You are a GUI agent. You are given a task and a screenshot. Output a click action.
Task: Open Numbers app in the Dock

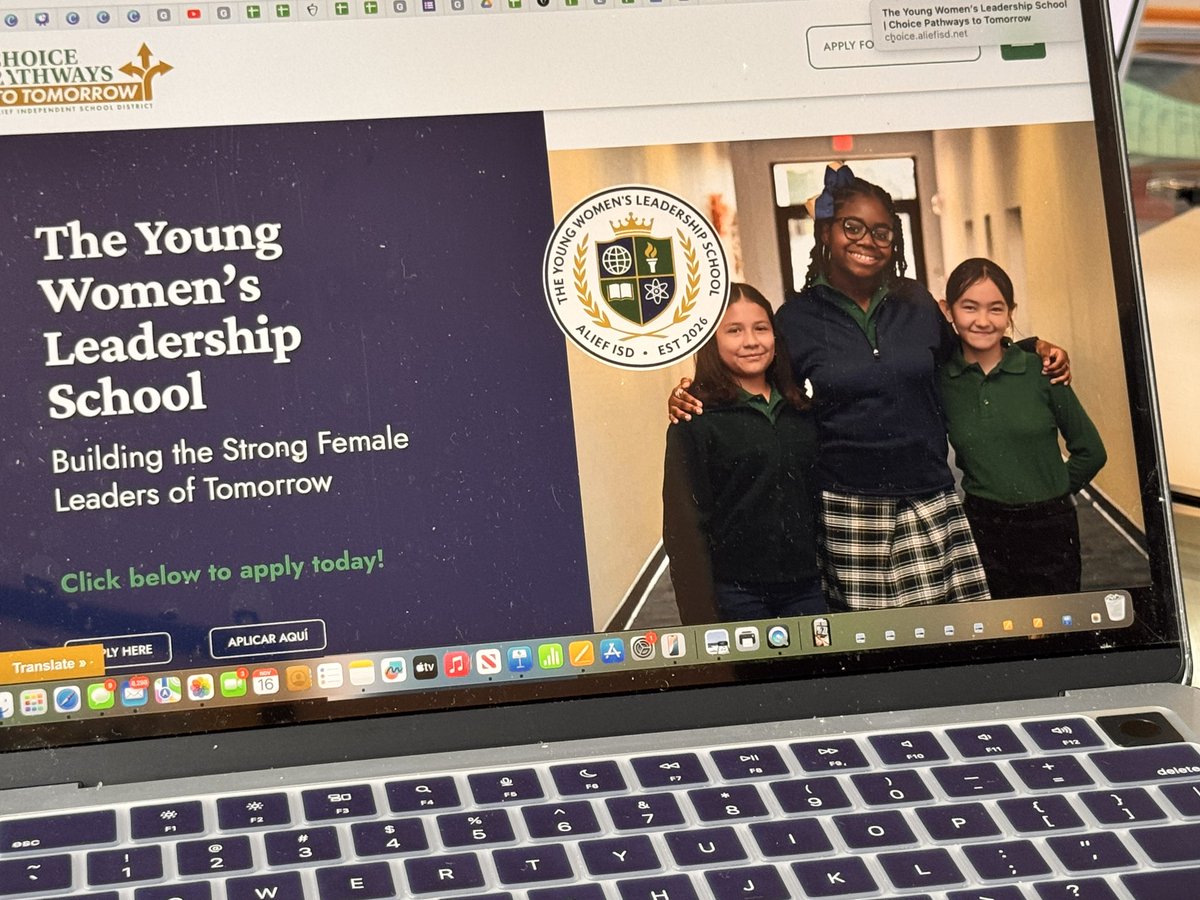click(551, 656)
